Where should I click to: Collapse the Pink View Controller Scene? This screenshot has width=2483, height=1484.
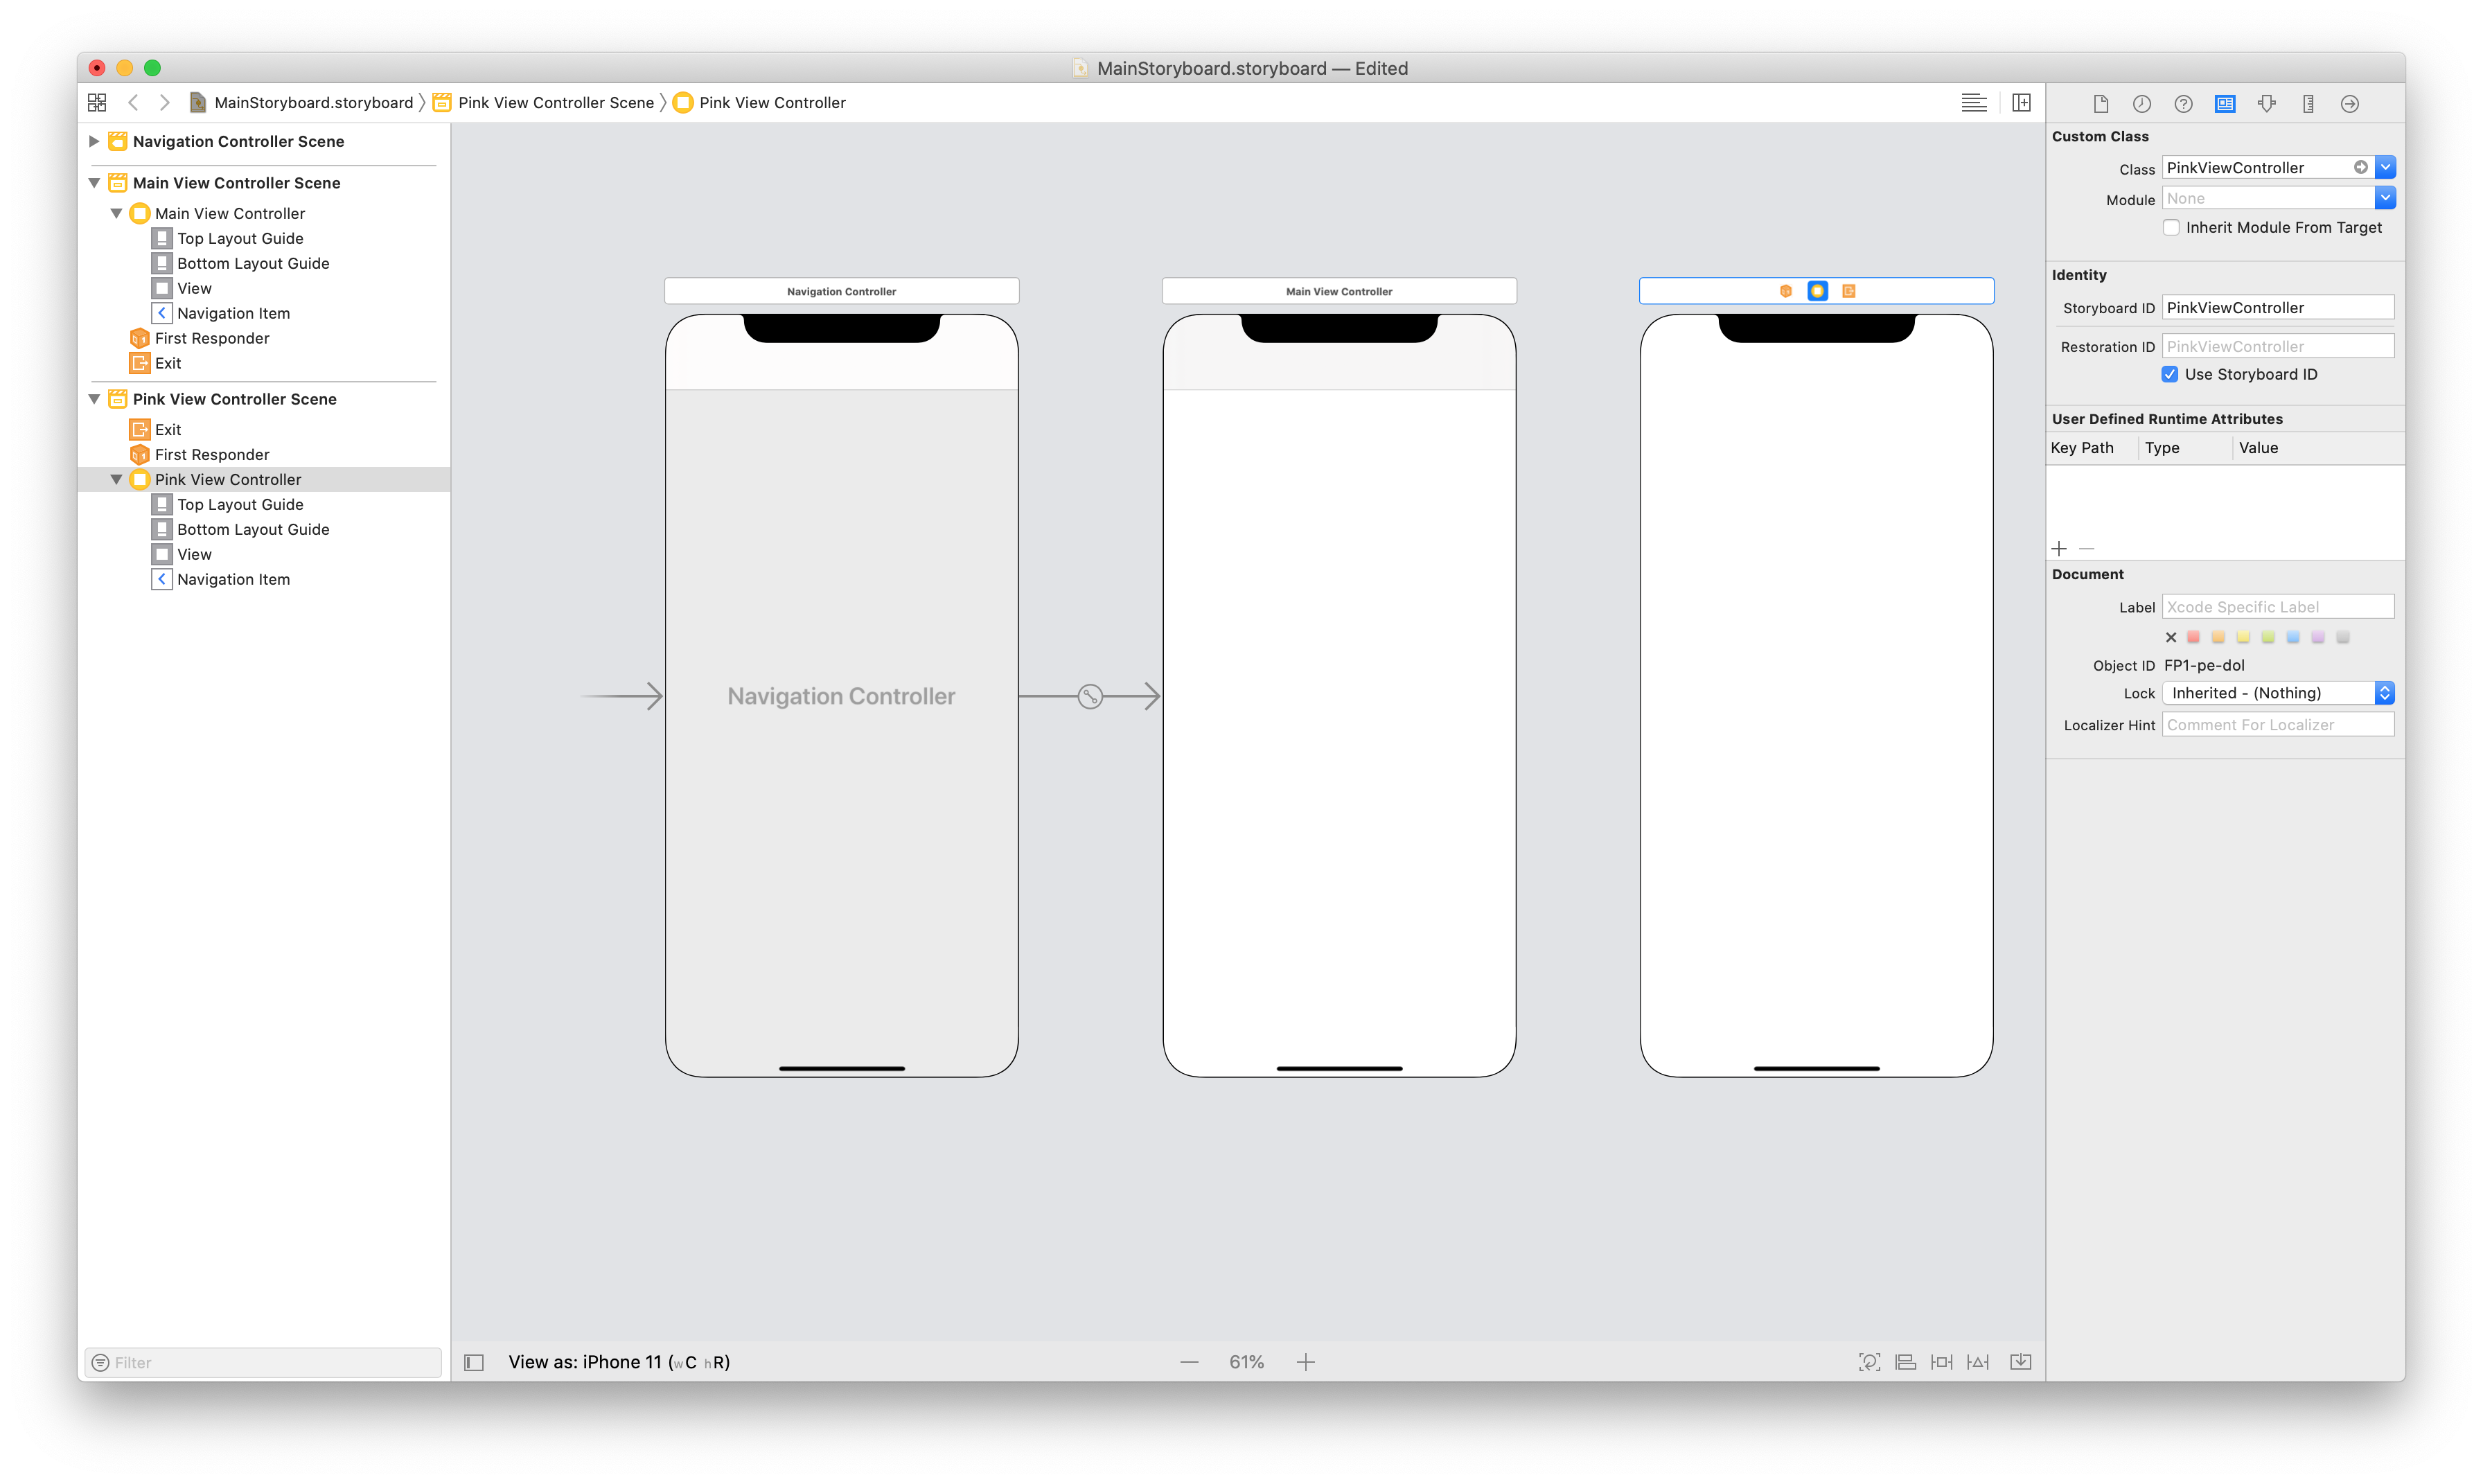[93, 398]
